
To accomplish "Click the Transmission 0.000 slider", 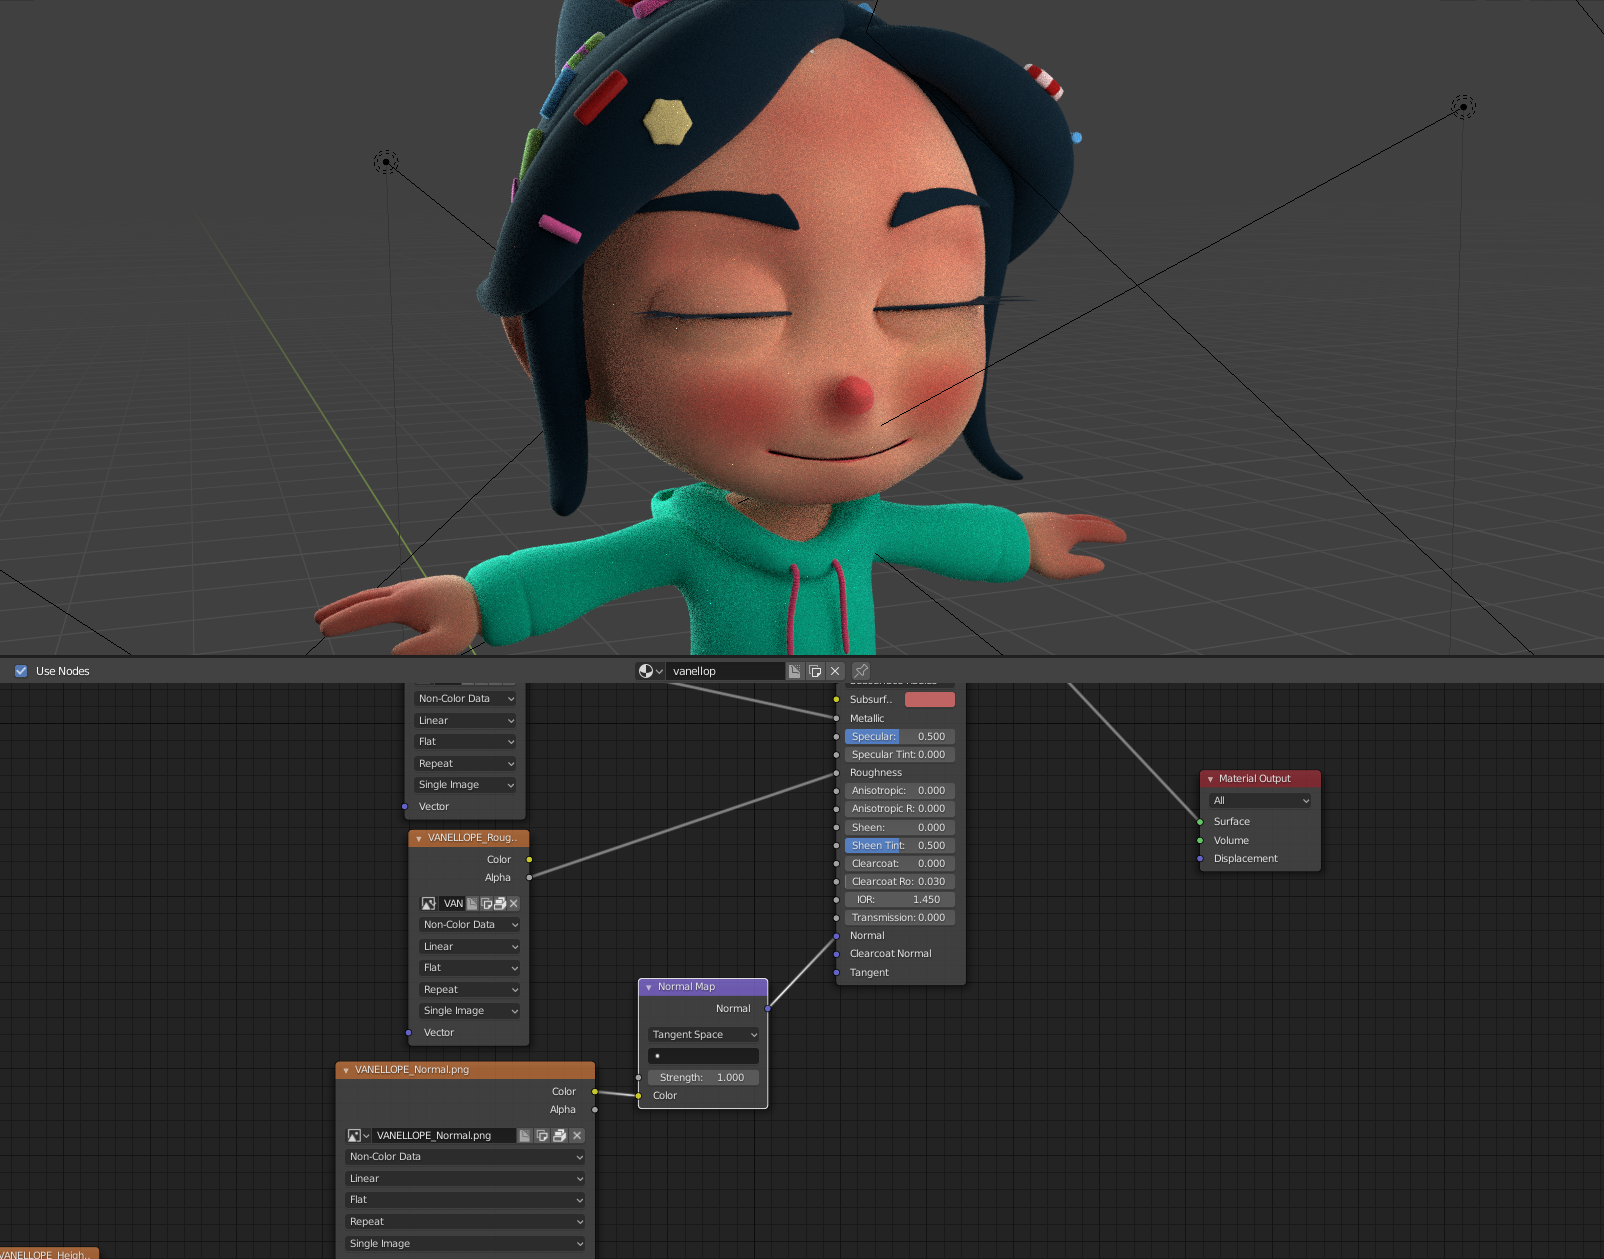I will tap(900, 918).
